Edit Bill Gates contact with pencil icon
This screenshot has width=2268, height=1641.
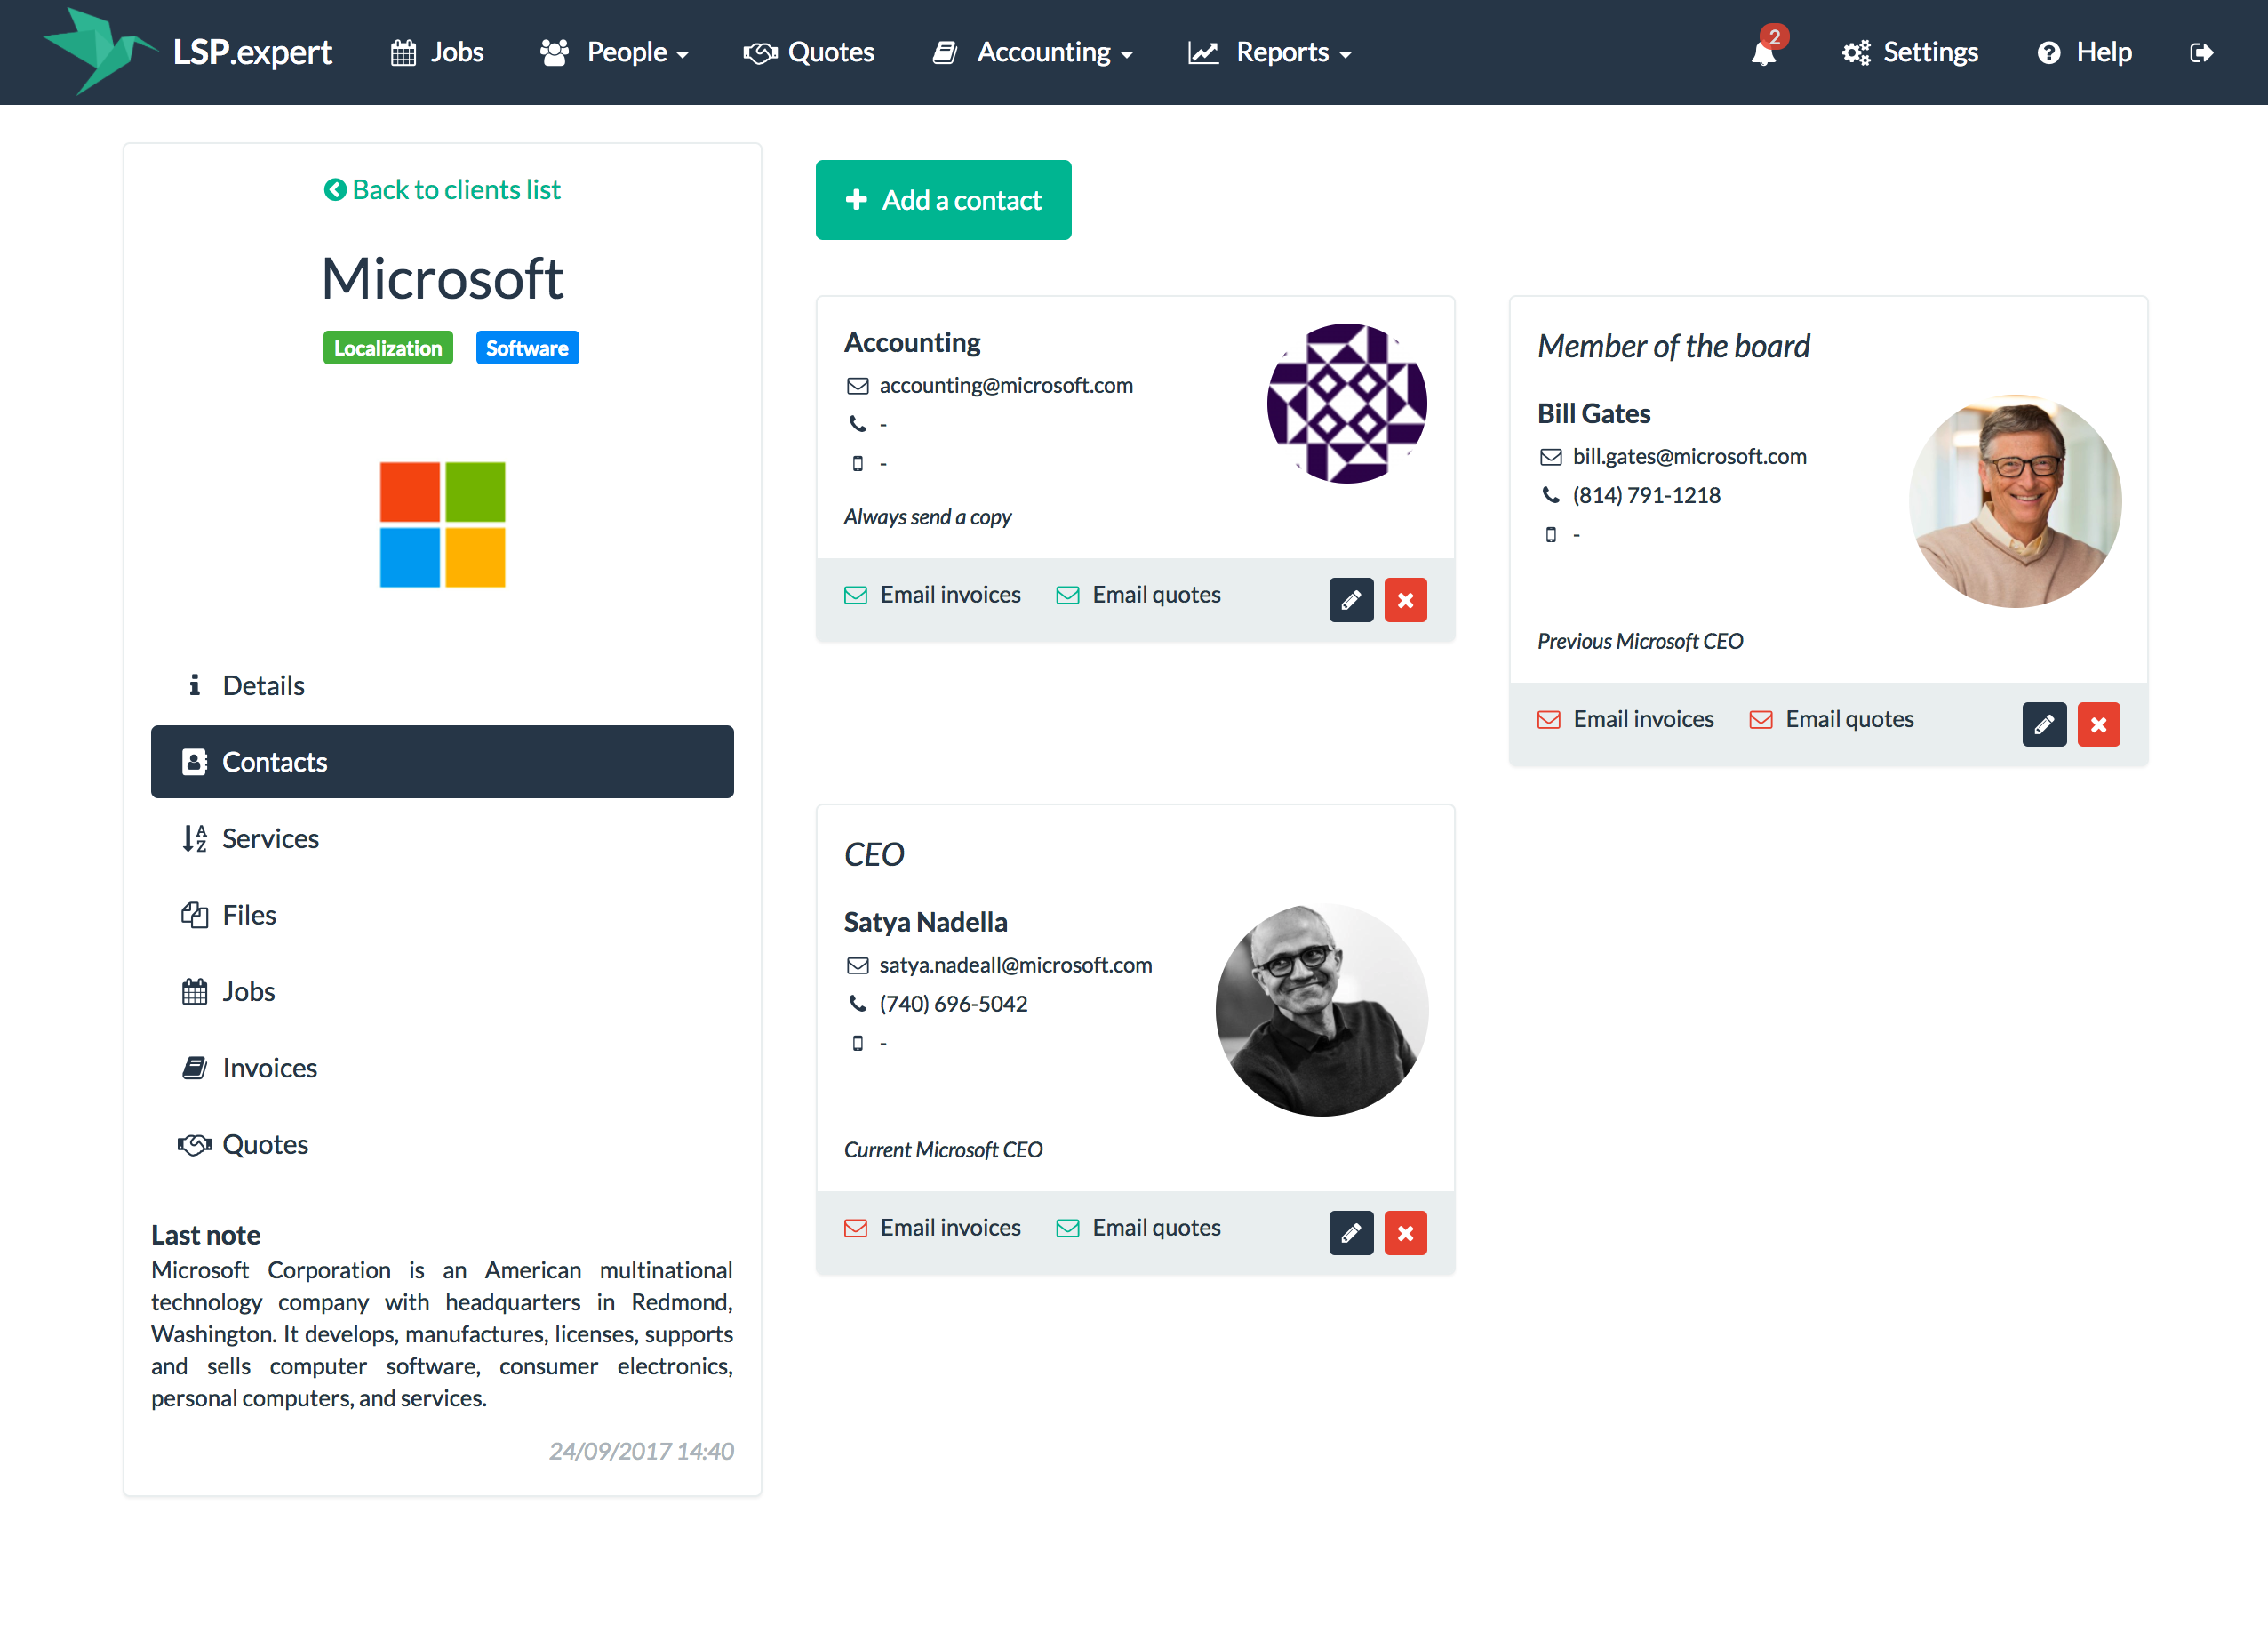click(2044, 724)
